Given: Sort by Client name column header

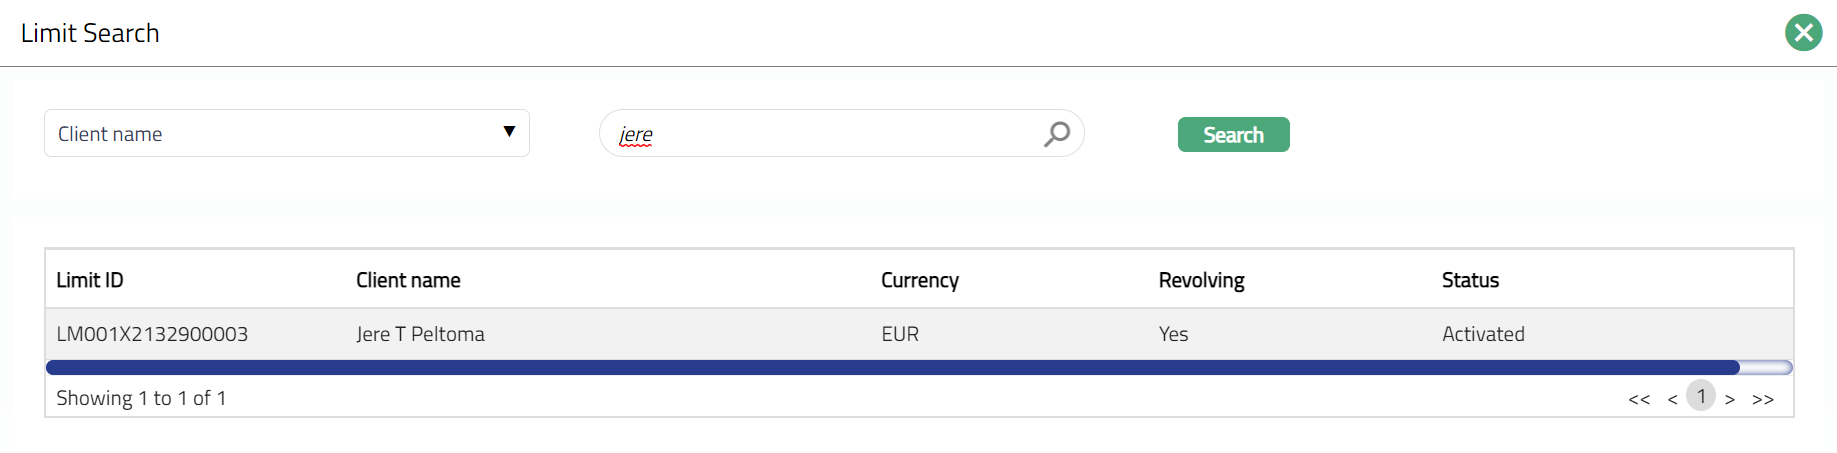Looking at the screenshot, I should (408, 281).
